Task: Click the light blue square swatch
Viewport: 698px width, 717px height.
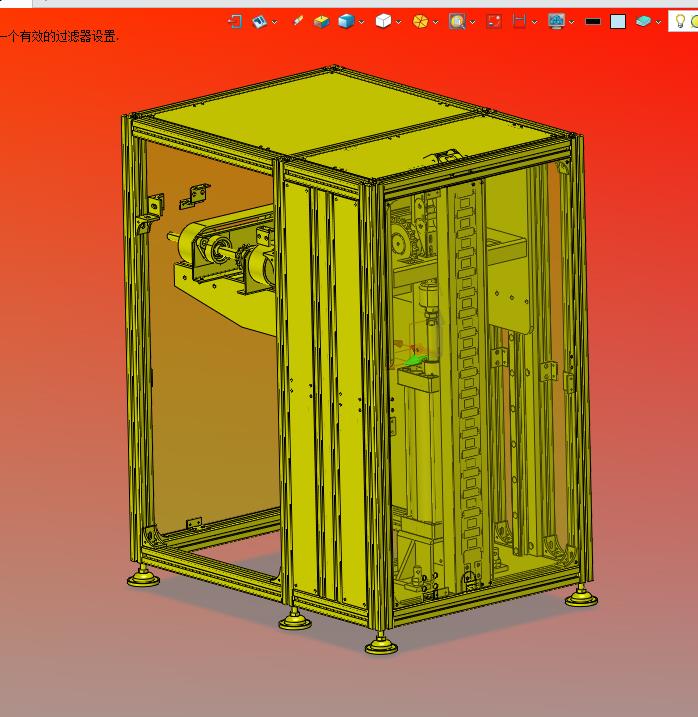Action: (618, 21)
